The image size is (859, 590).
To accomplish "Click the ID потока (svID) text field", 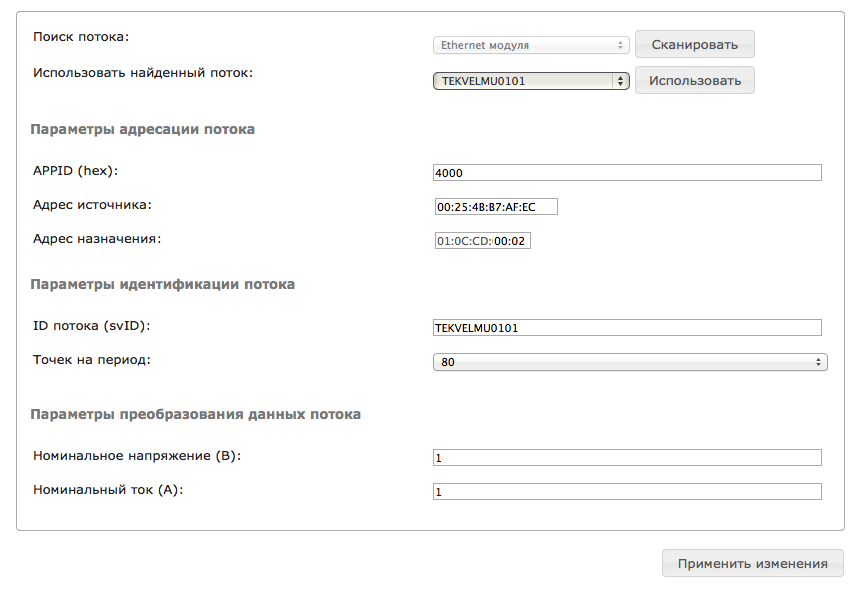I will coord(627,328).
